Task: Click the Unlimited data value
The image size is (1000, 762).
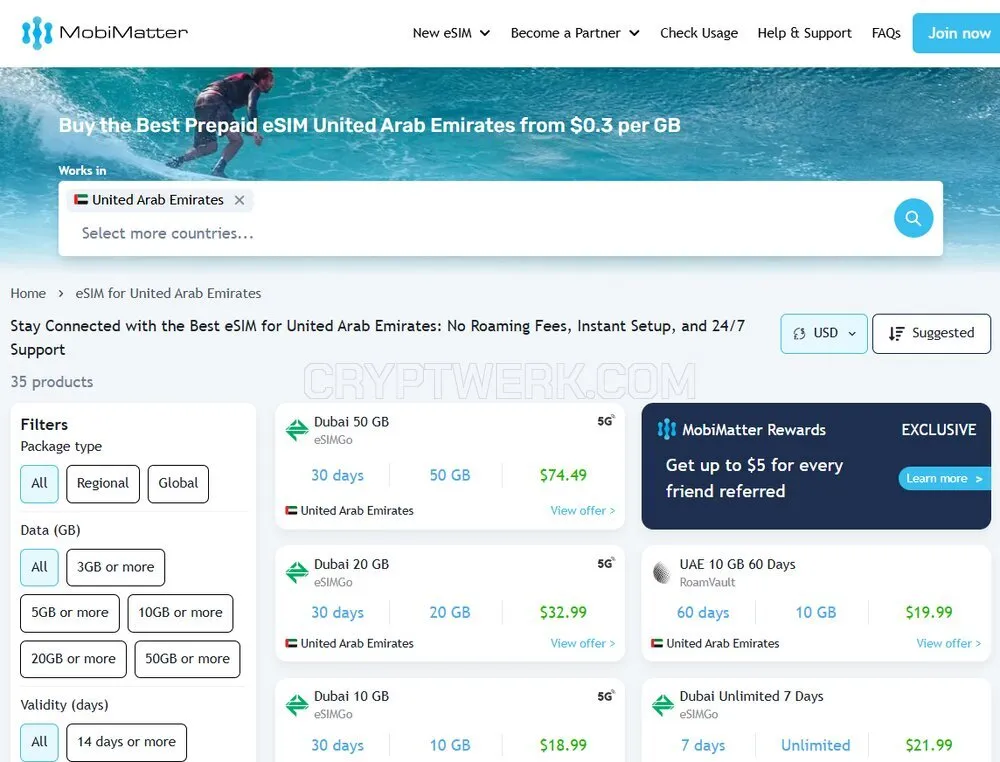Action: click(x=816, y=745)
